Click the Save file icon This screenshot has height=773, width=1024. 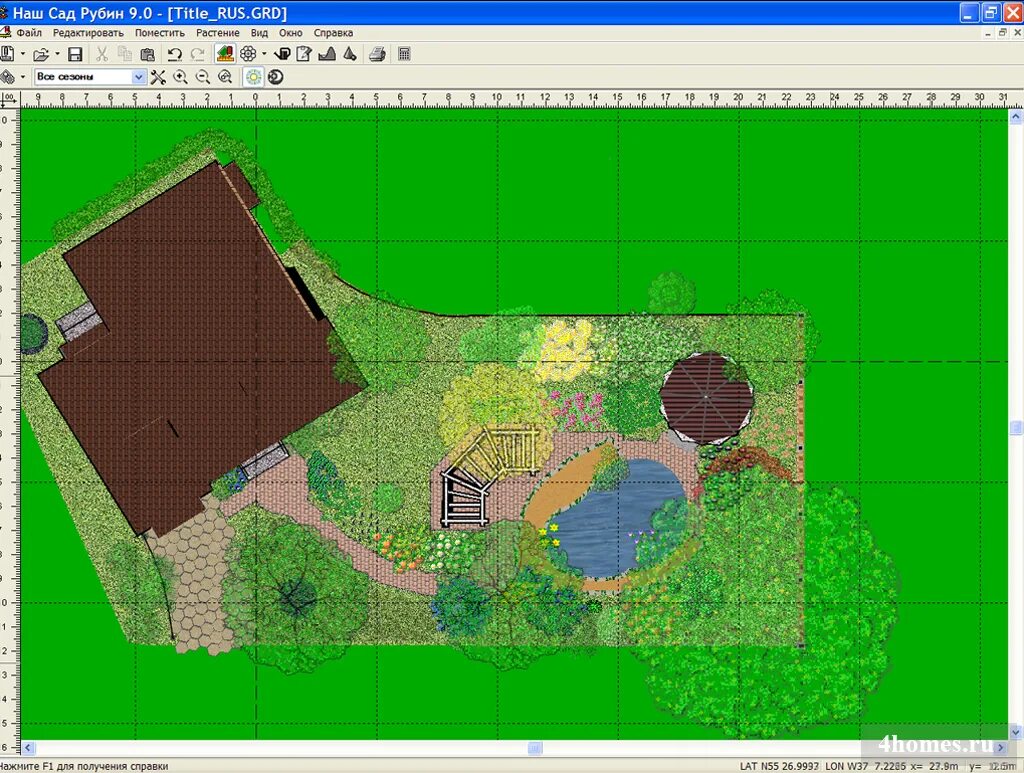pos(75,54)
